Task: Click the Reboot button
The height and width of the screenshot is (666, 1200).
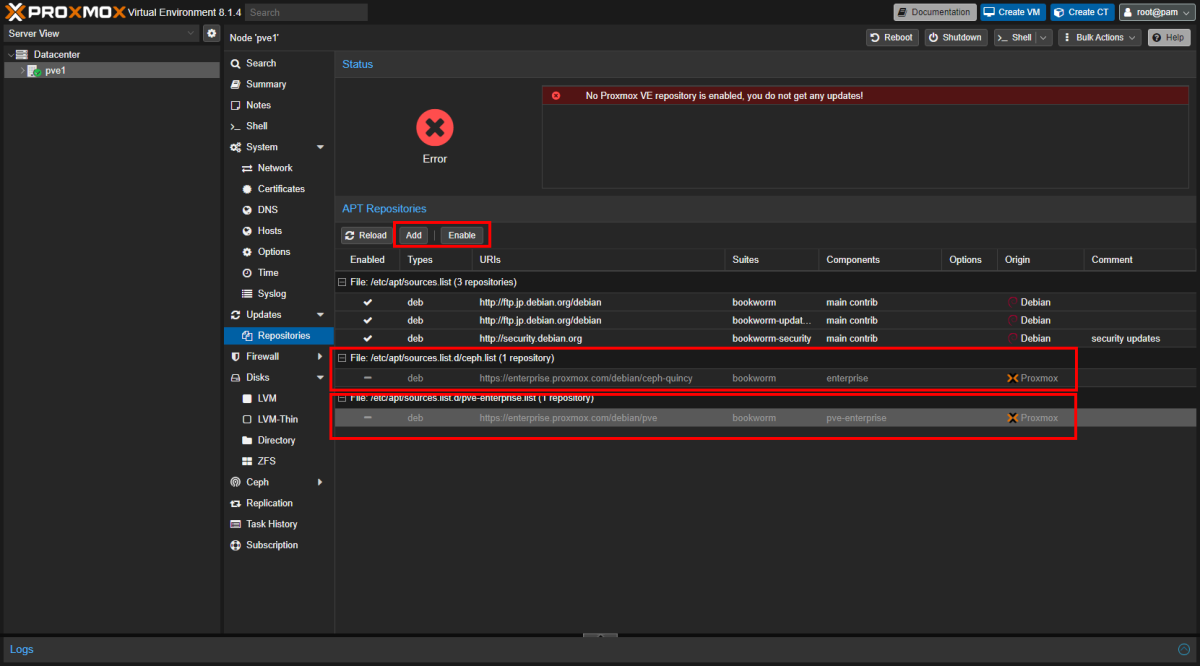Action: click(x=892, y=37)
